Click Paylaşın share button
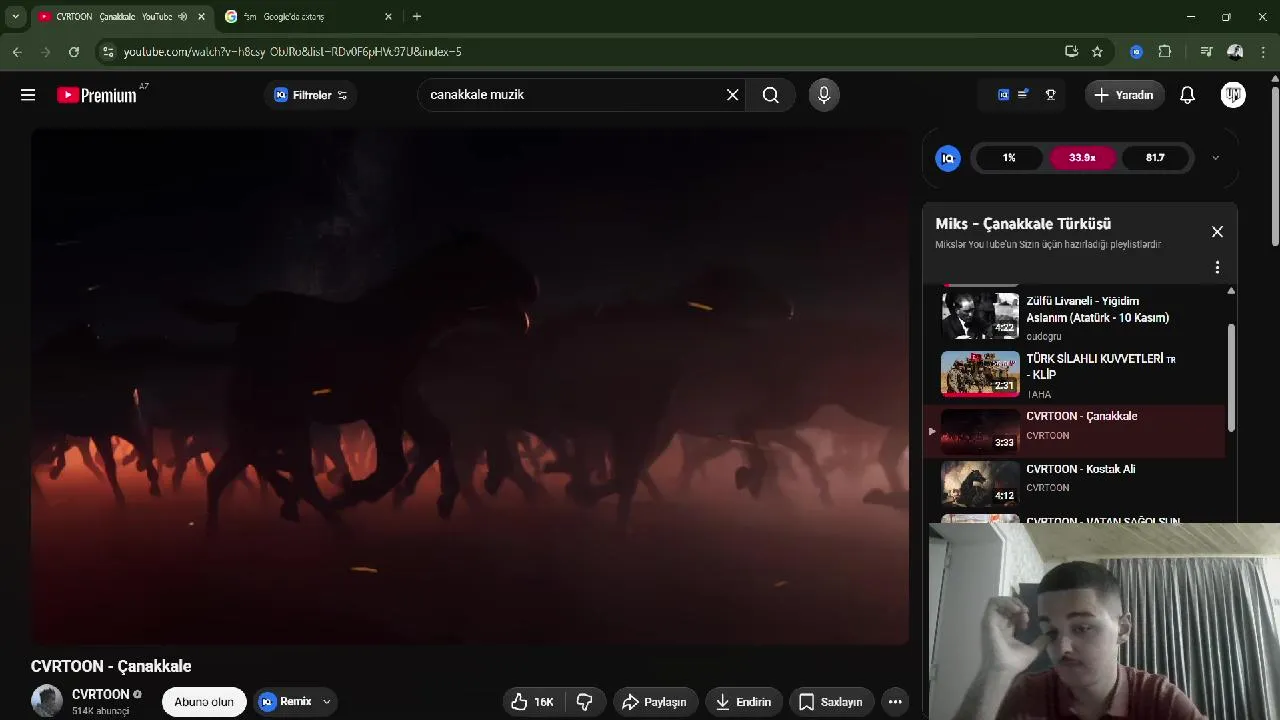 pyautogui.click(x=655, y=702)
